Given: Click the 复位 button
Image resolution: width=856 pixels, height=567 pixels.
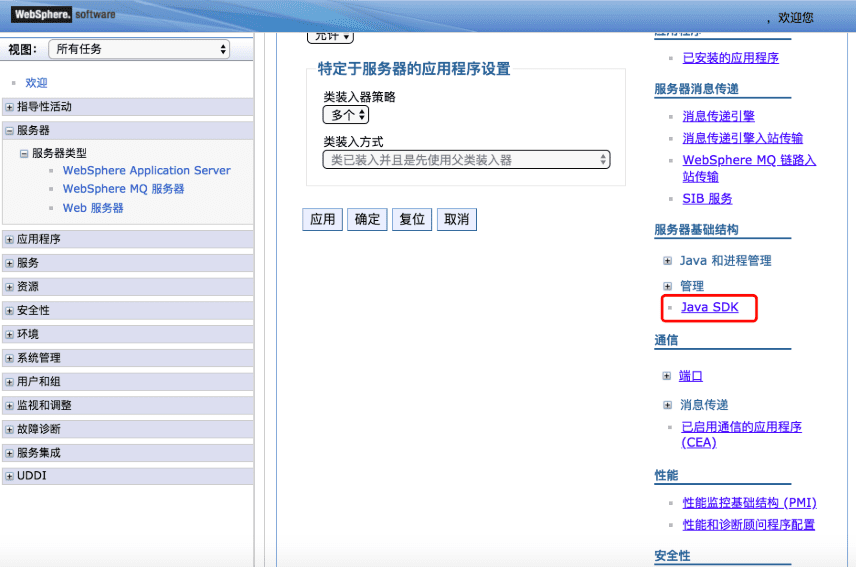Looking at the screenshot, I should pyautogui.click(x=412, y=219).
